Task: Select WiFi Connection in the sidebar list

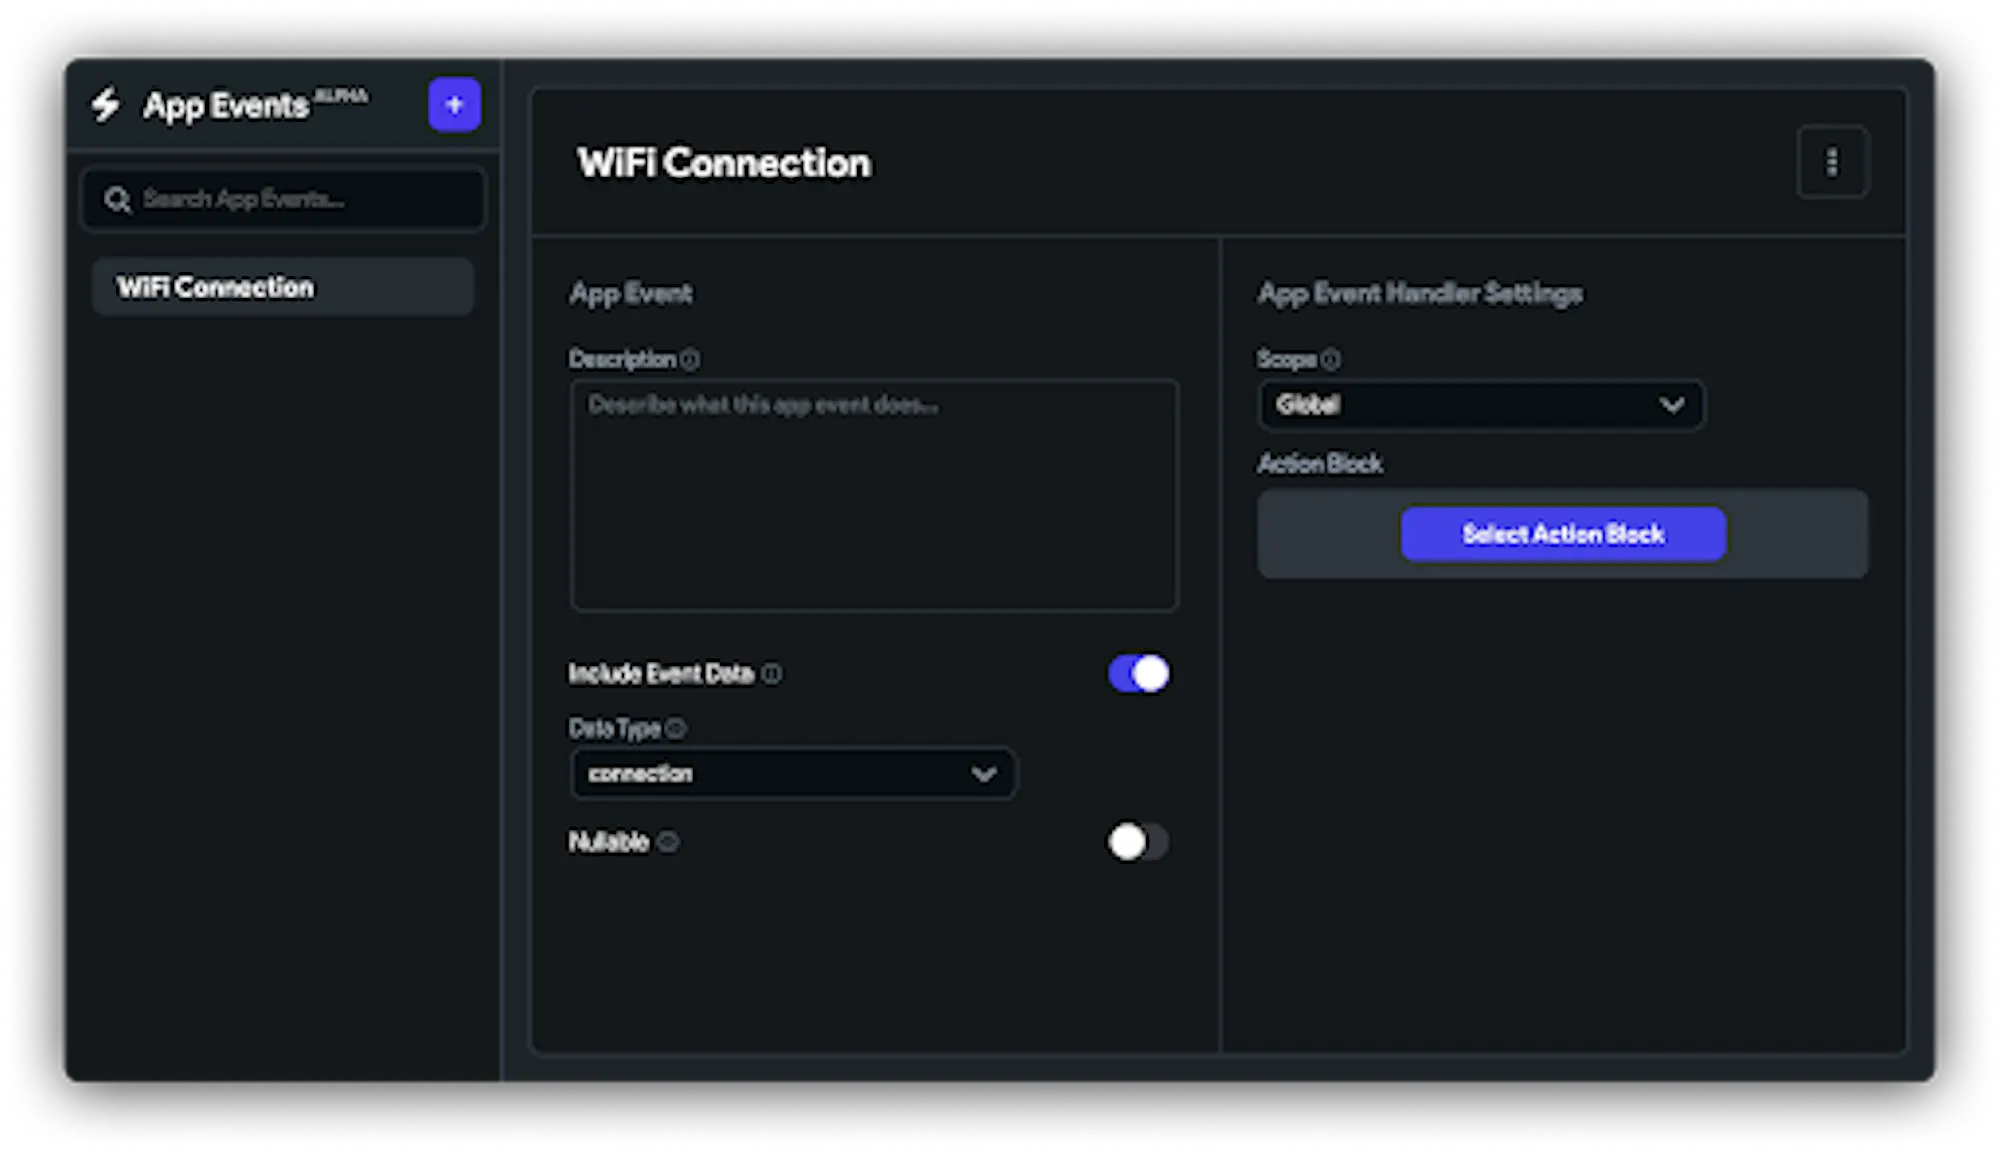Action: pyautogui.click(x=282, y=287)
